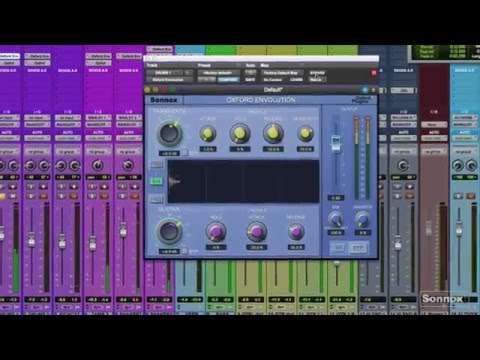This screenshot has width=480, height=360.
Task: Toggle button left of BYP in output section
Action: tap(337, 248)
